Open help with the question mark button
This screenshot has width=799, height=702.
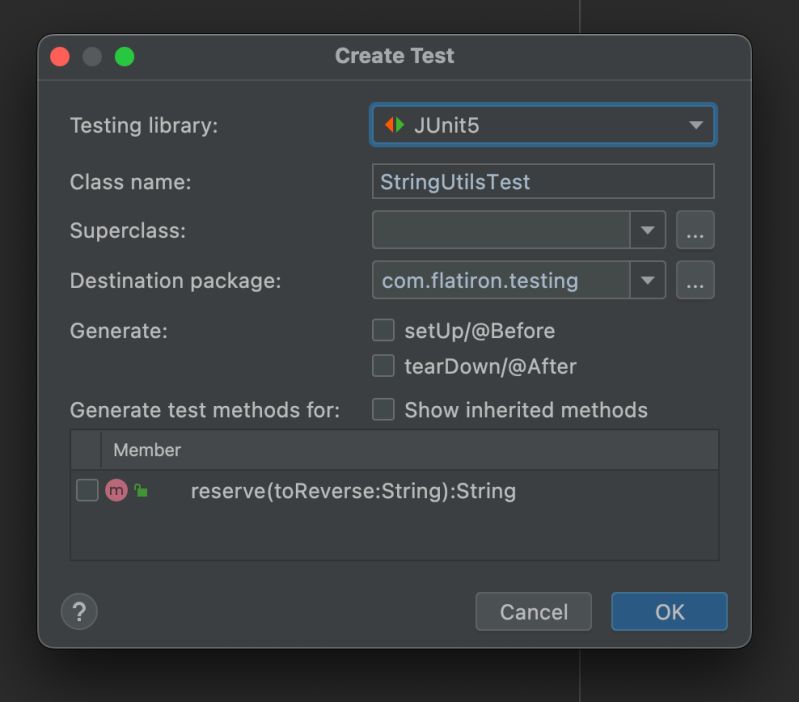pyautogui.click(x=79, y=611)
